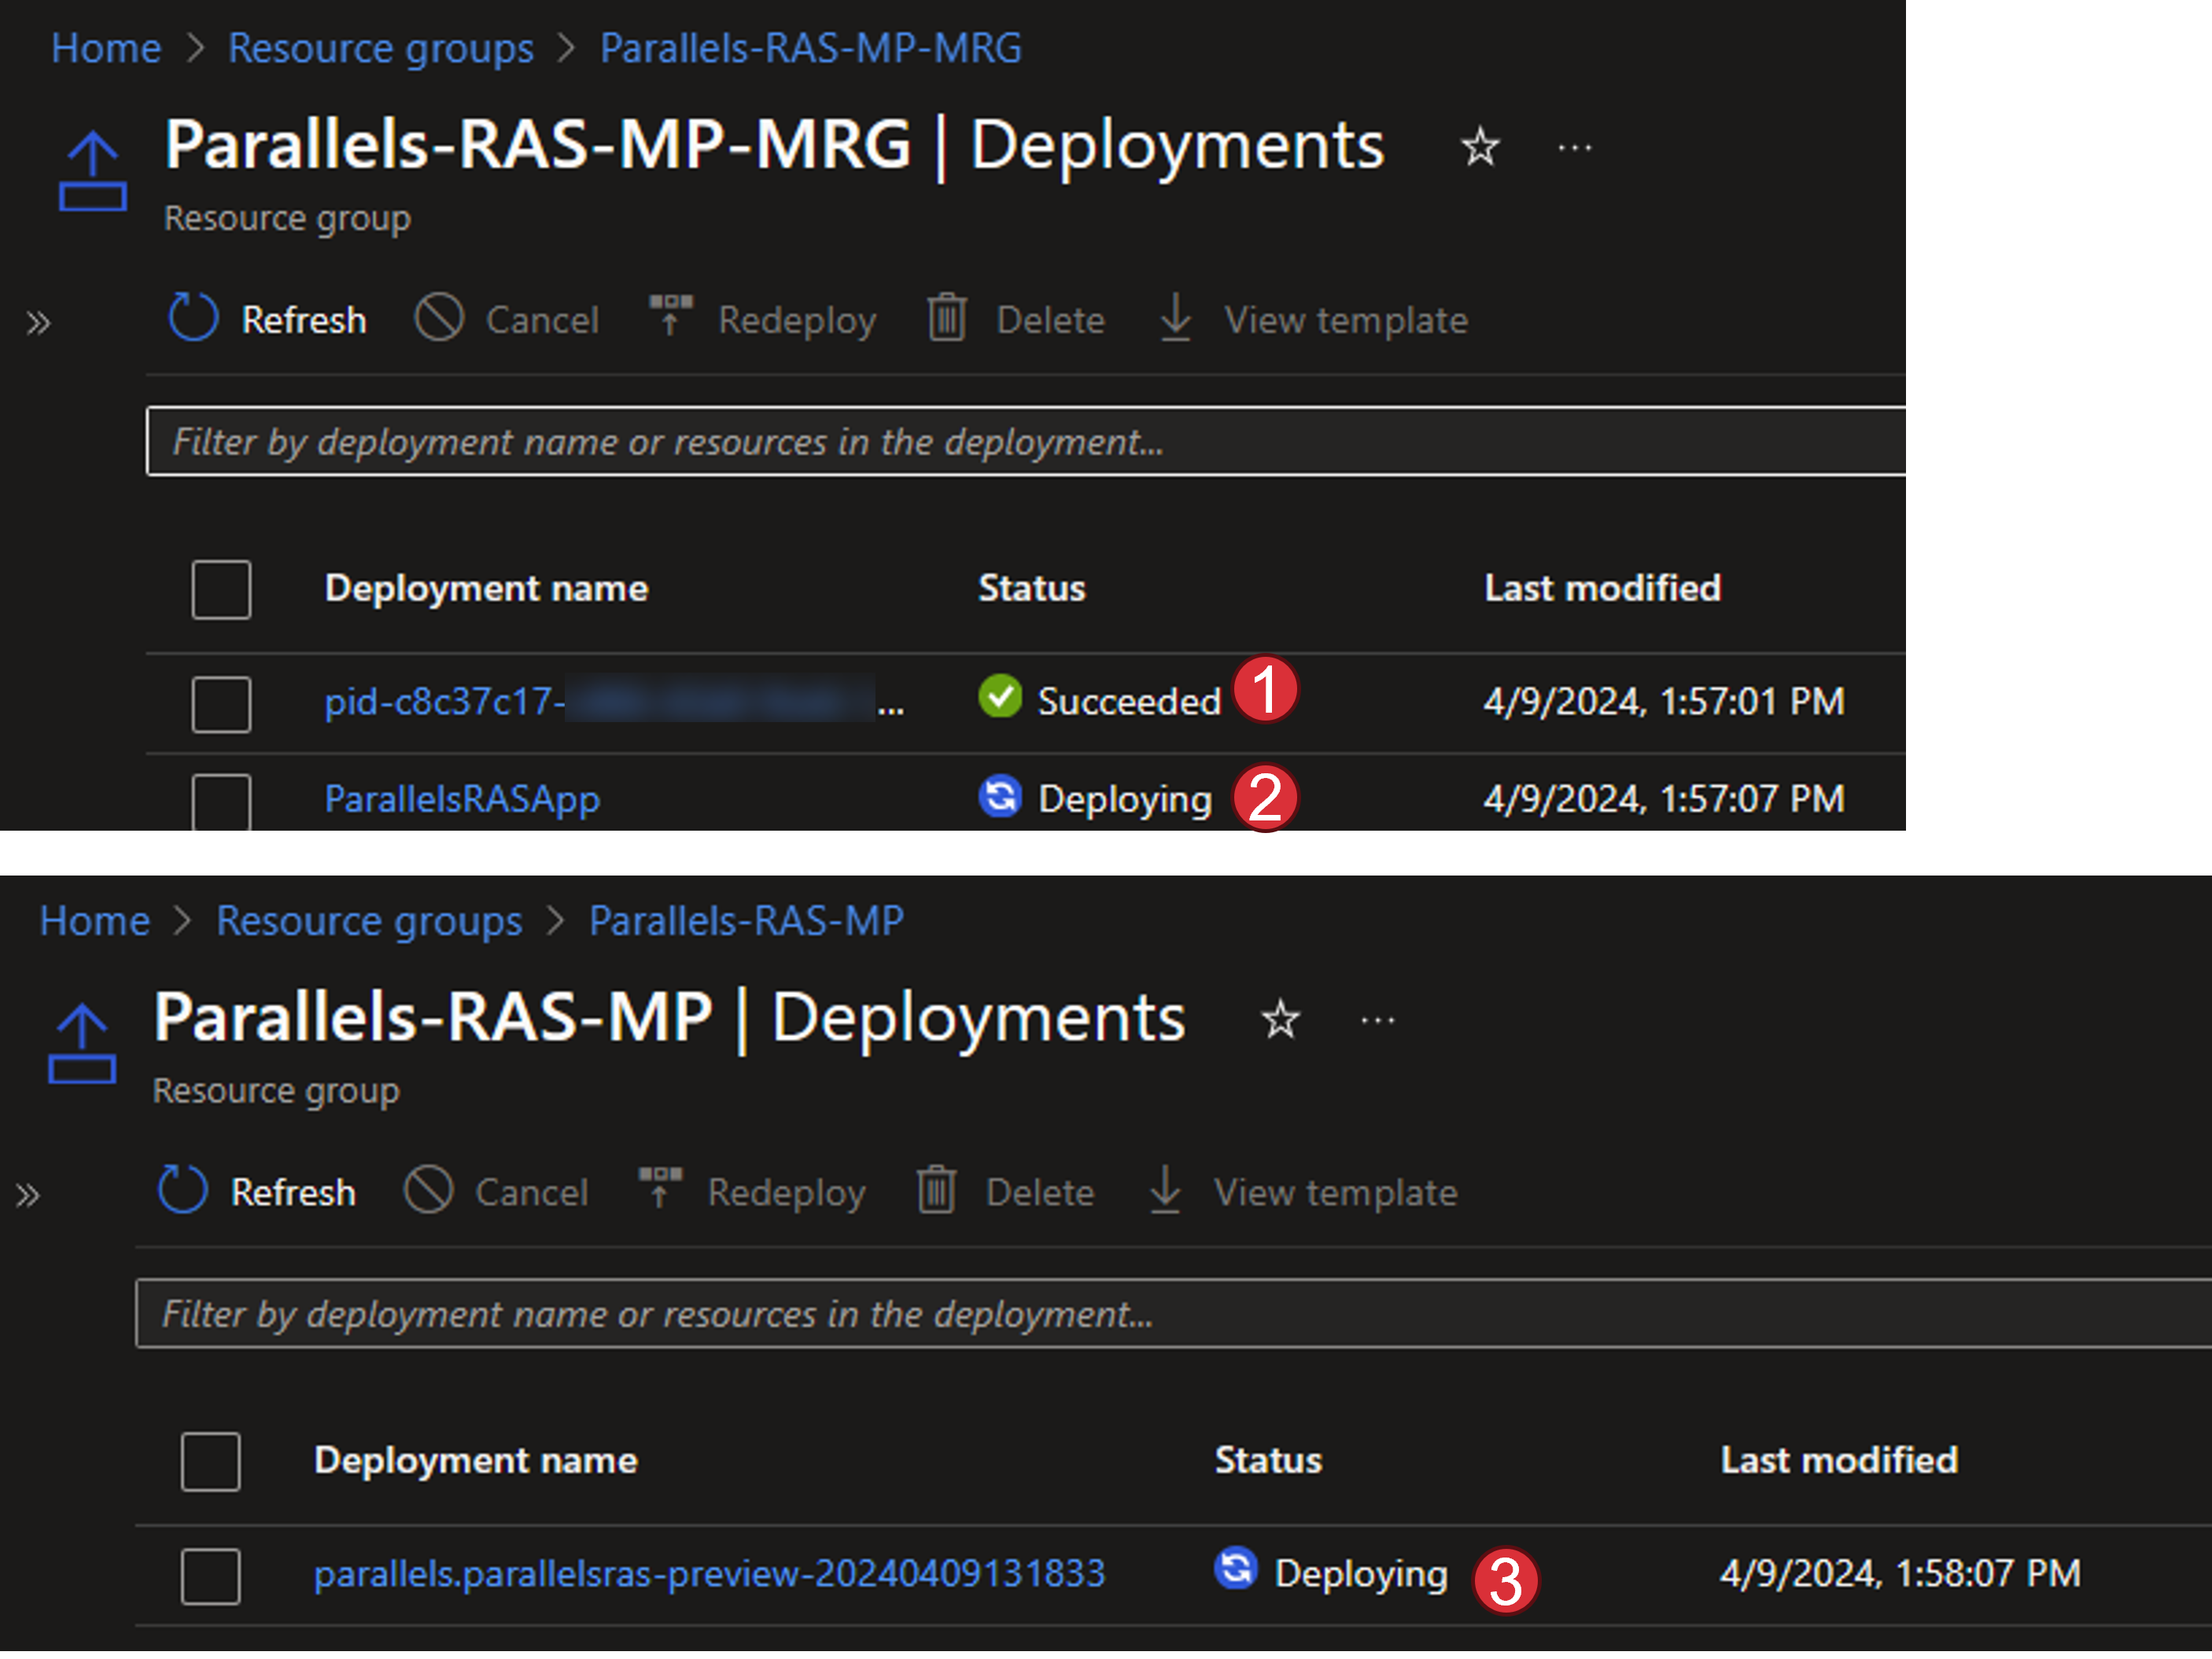This screenshot has width=2212, height=1659.
Task: Click Refresh icon in Parallels-RAS-MP bottom toolbar
Action: (182, 1191)
